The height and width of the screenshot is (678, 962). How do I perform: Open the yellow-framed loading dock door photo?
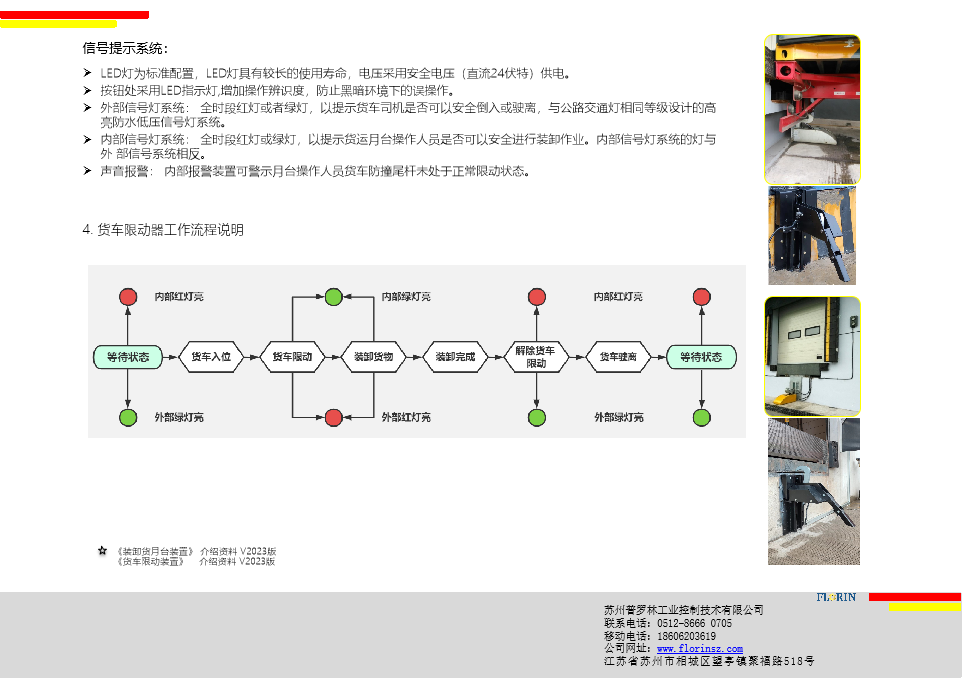tap(812, 356)
